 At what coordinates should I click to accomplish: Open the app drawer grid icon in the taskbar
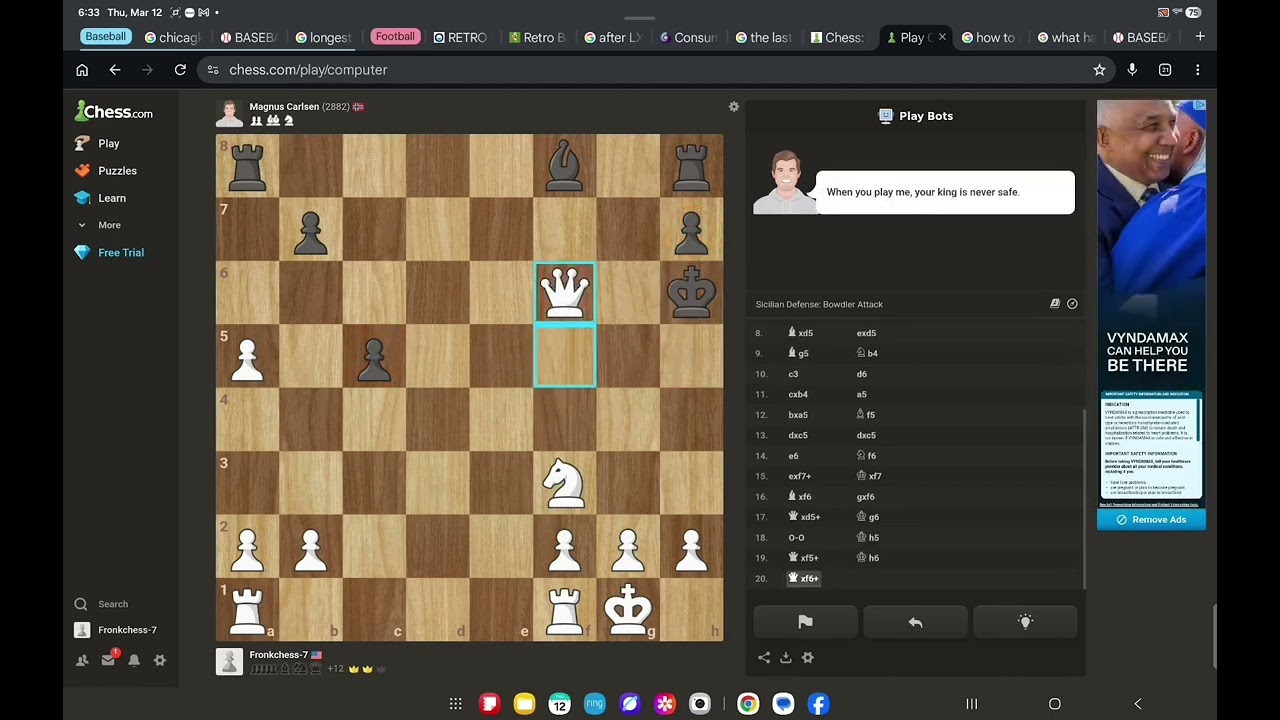tap(455, 704)
